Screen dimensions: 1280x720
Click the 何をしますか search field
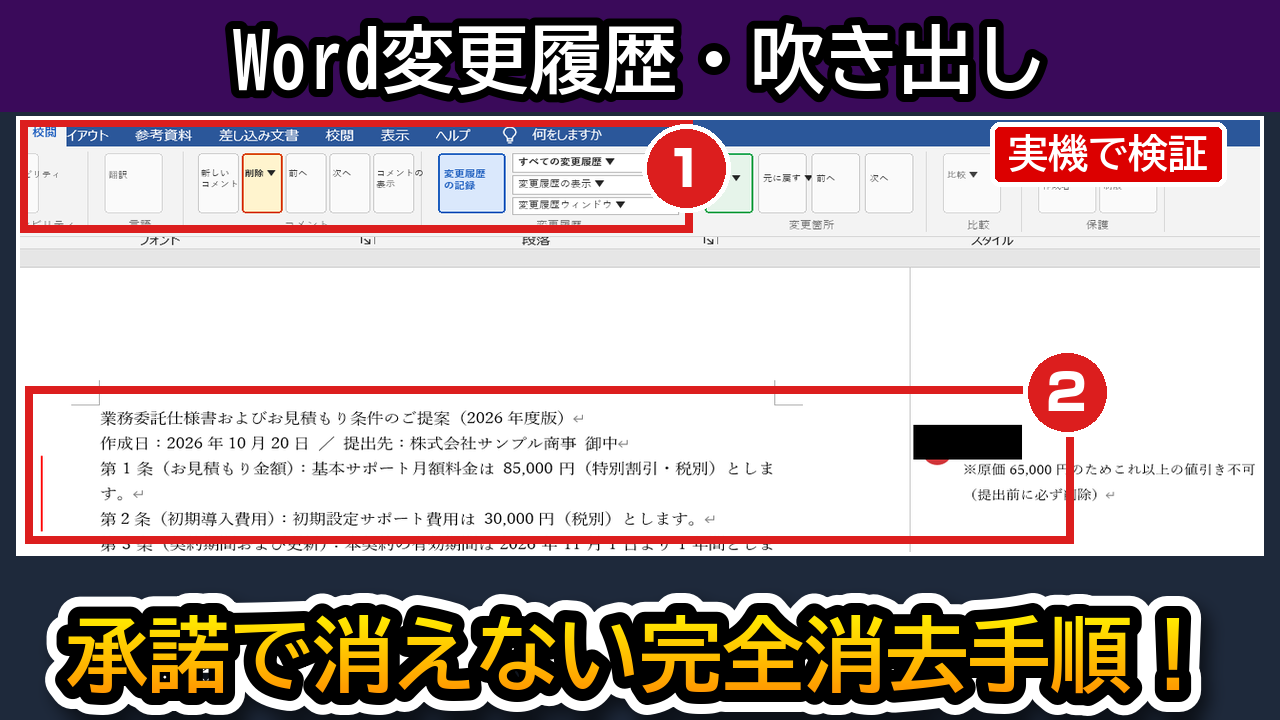567,136
